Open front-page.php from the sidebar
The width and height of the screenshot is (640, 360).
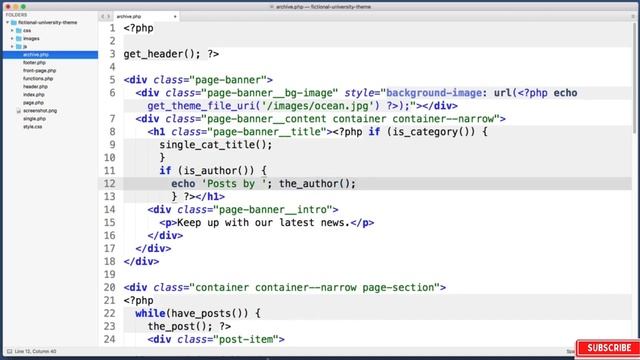click(39, 71)
